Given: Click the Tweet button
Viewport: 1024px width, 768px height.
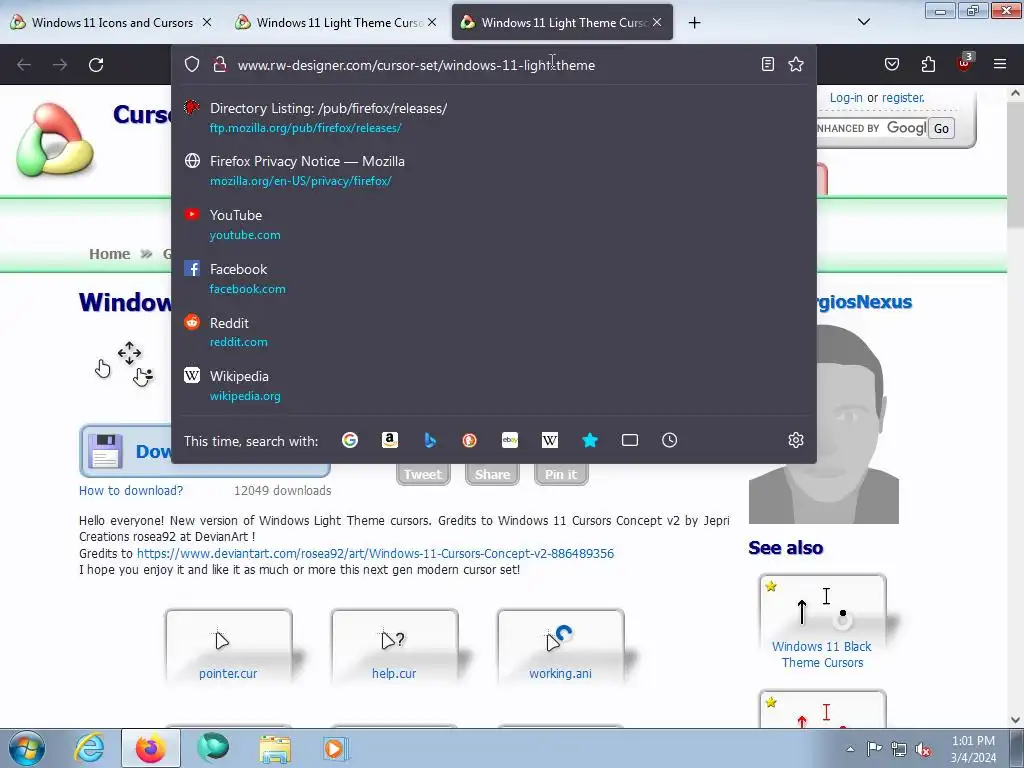Looking at the screenshot, I should pos(423,474).
